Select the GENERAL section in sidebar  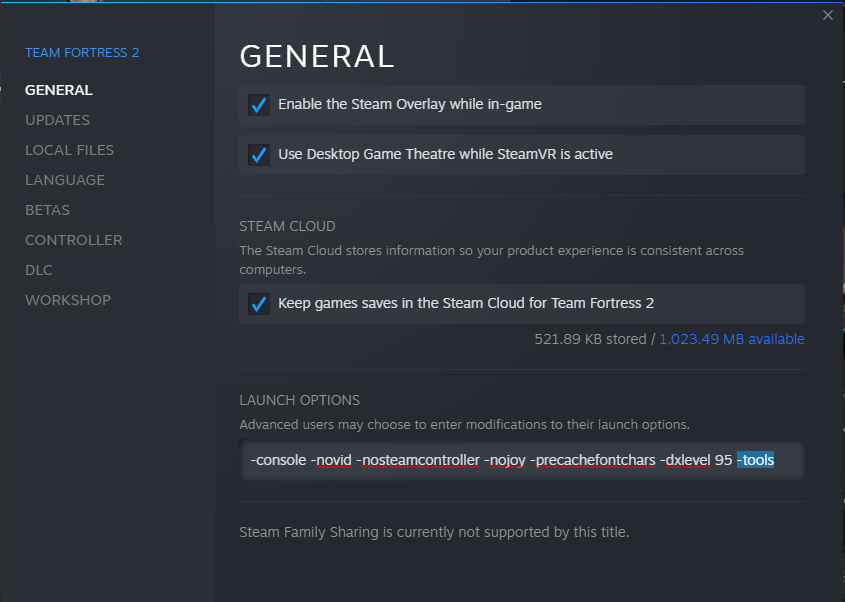pos(58,90)
